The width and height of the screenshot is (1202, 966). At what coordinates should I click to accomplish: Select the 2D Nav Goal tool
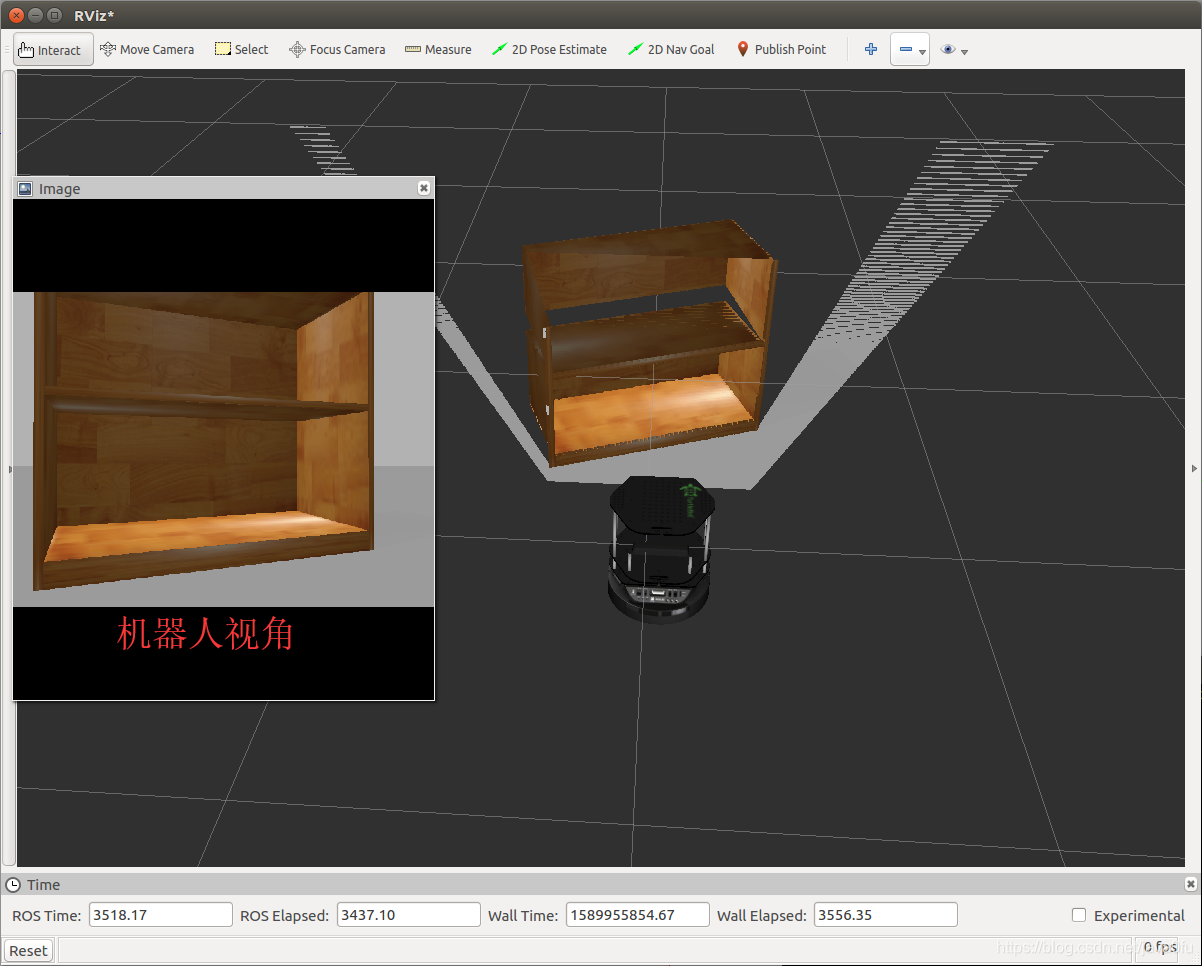point(671,50)
